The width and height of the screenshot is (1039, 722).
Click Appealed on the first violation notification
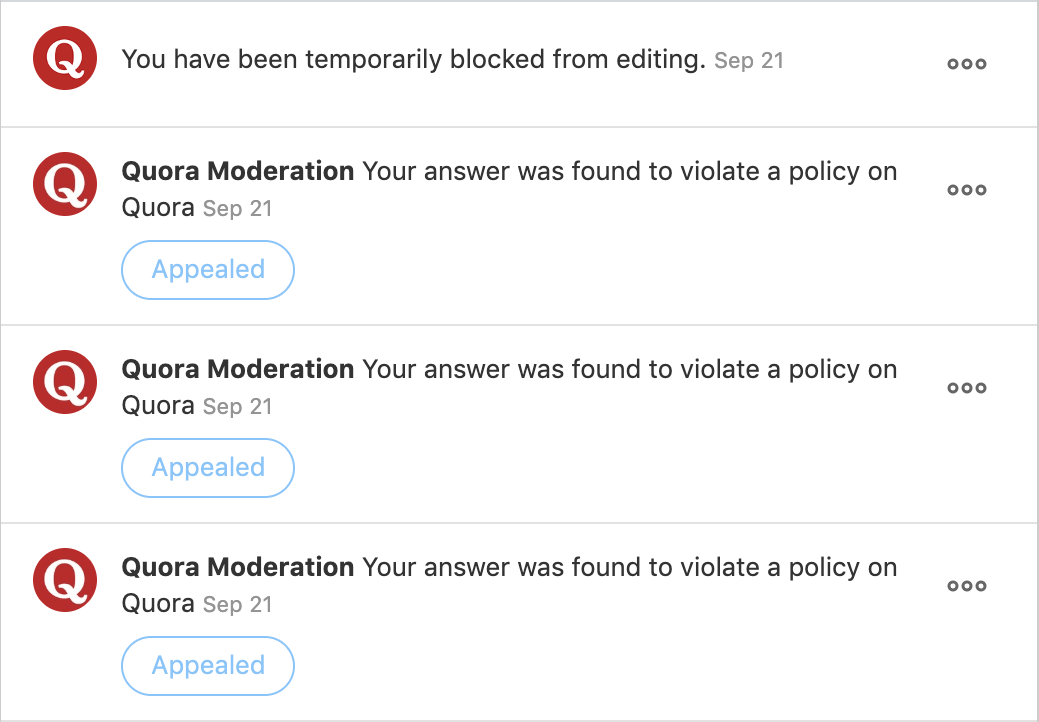click(x=207, y=270)
